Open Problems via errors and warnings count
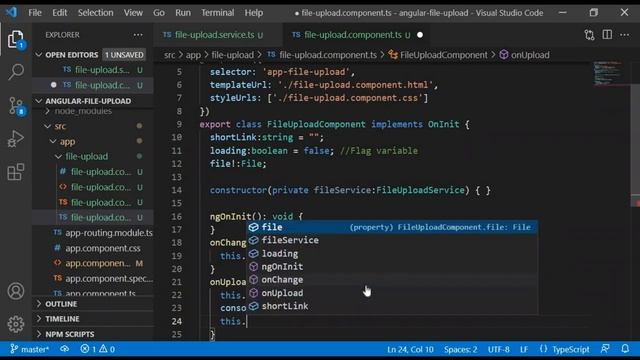640x360 pixels. click(98, 349)
